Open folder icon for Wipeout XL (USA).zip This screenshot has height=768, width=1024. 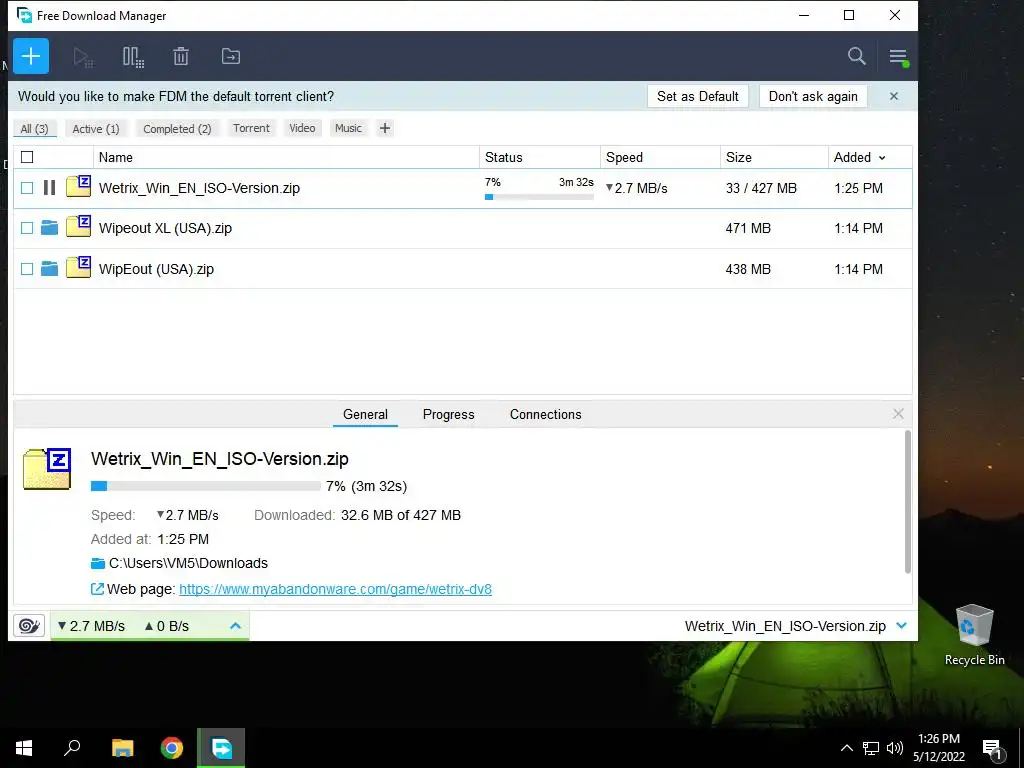(49, 228)
